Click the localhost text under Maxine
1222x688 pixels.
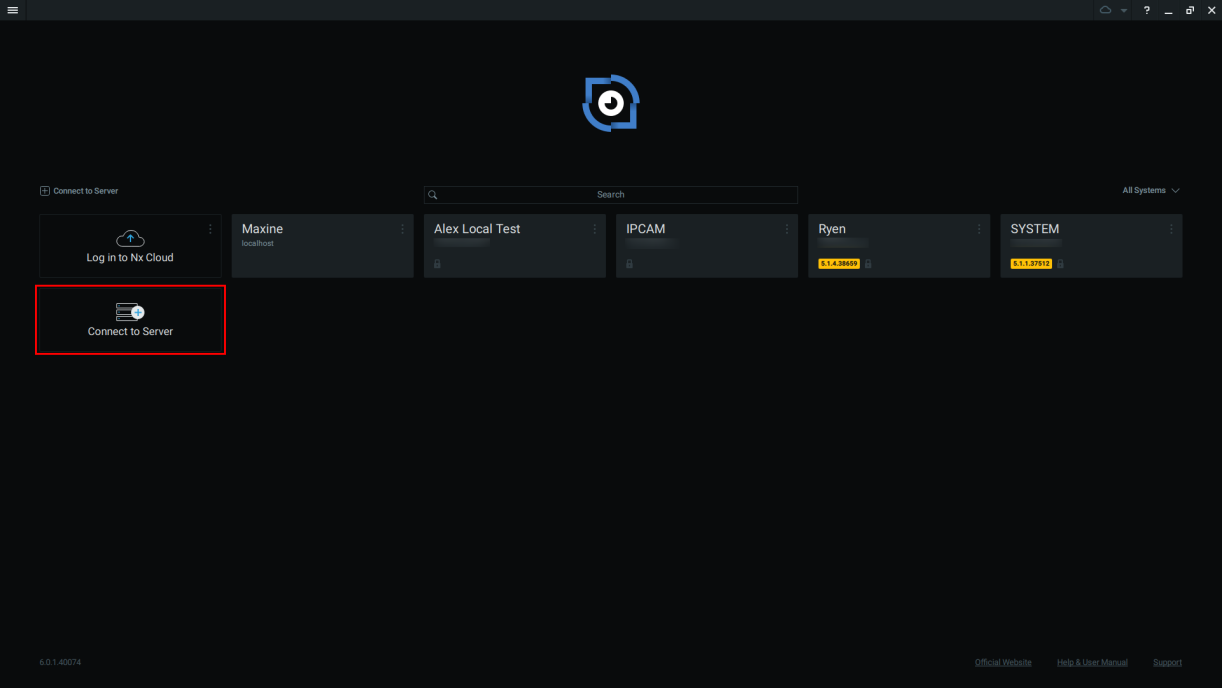258,244
